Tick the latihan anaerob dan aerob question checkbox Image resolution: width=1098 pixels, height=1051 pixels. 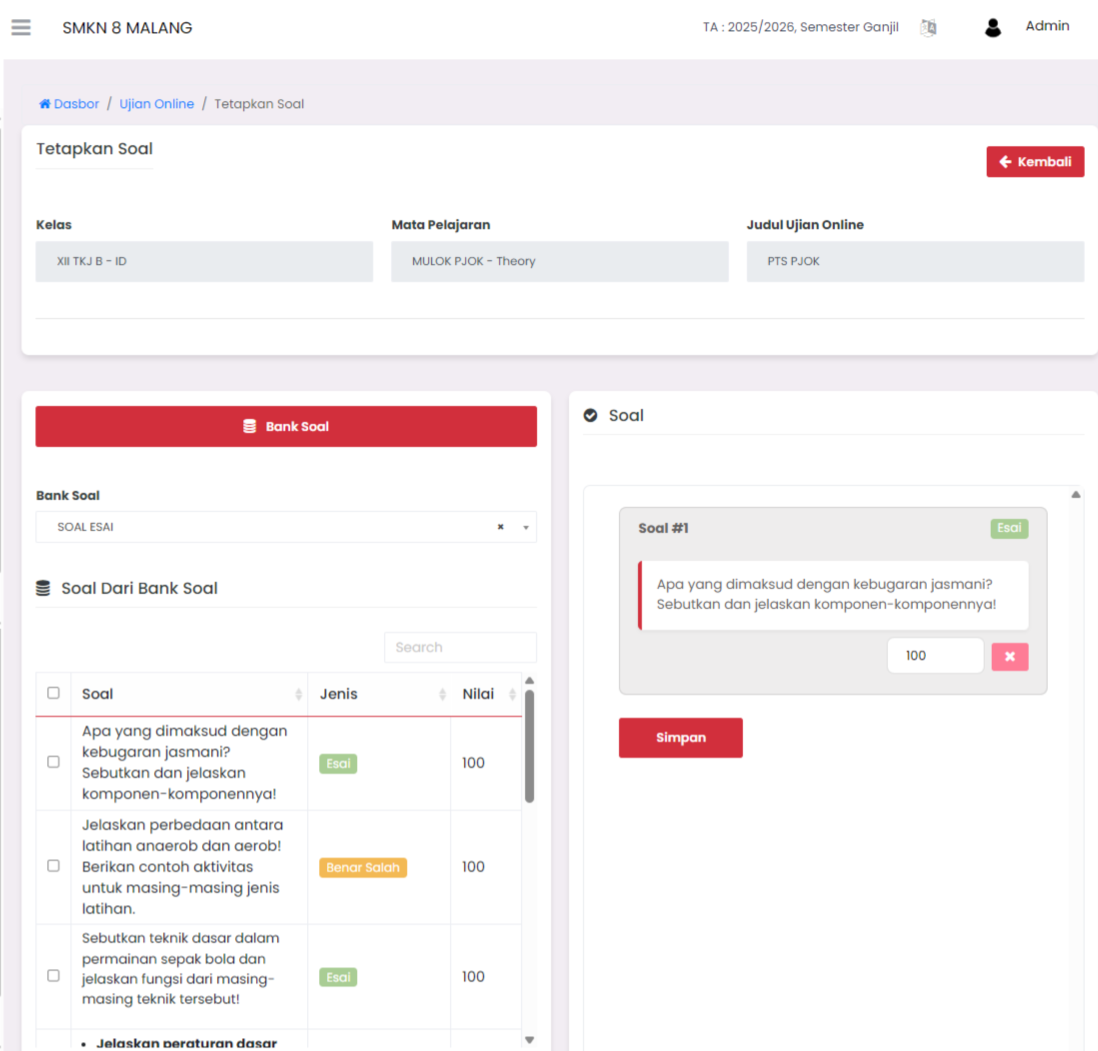[54, 866]
